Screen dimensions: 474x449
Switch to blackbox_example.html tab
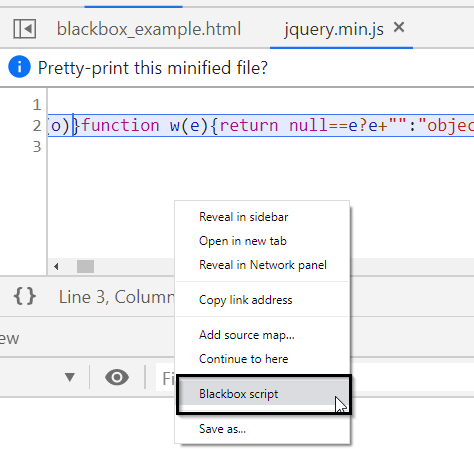[149, 29]
